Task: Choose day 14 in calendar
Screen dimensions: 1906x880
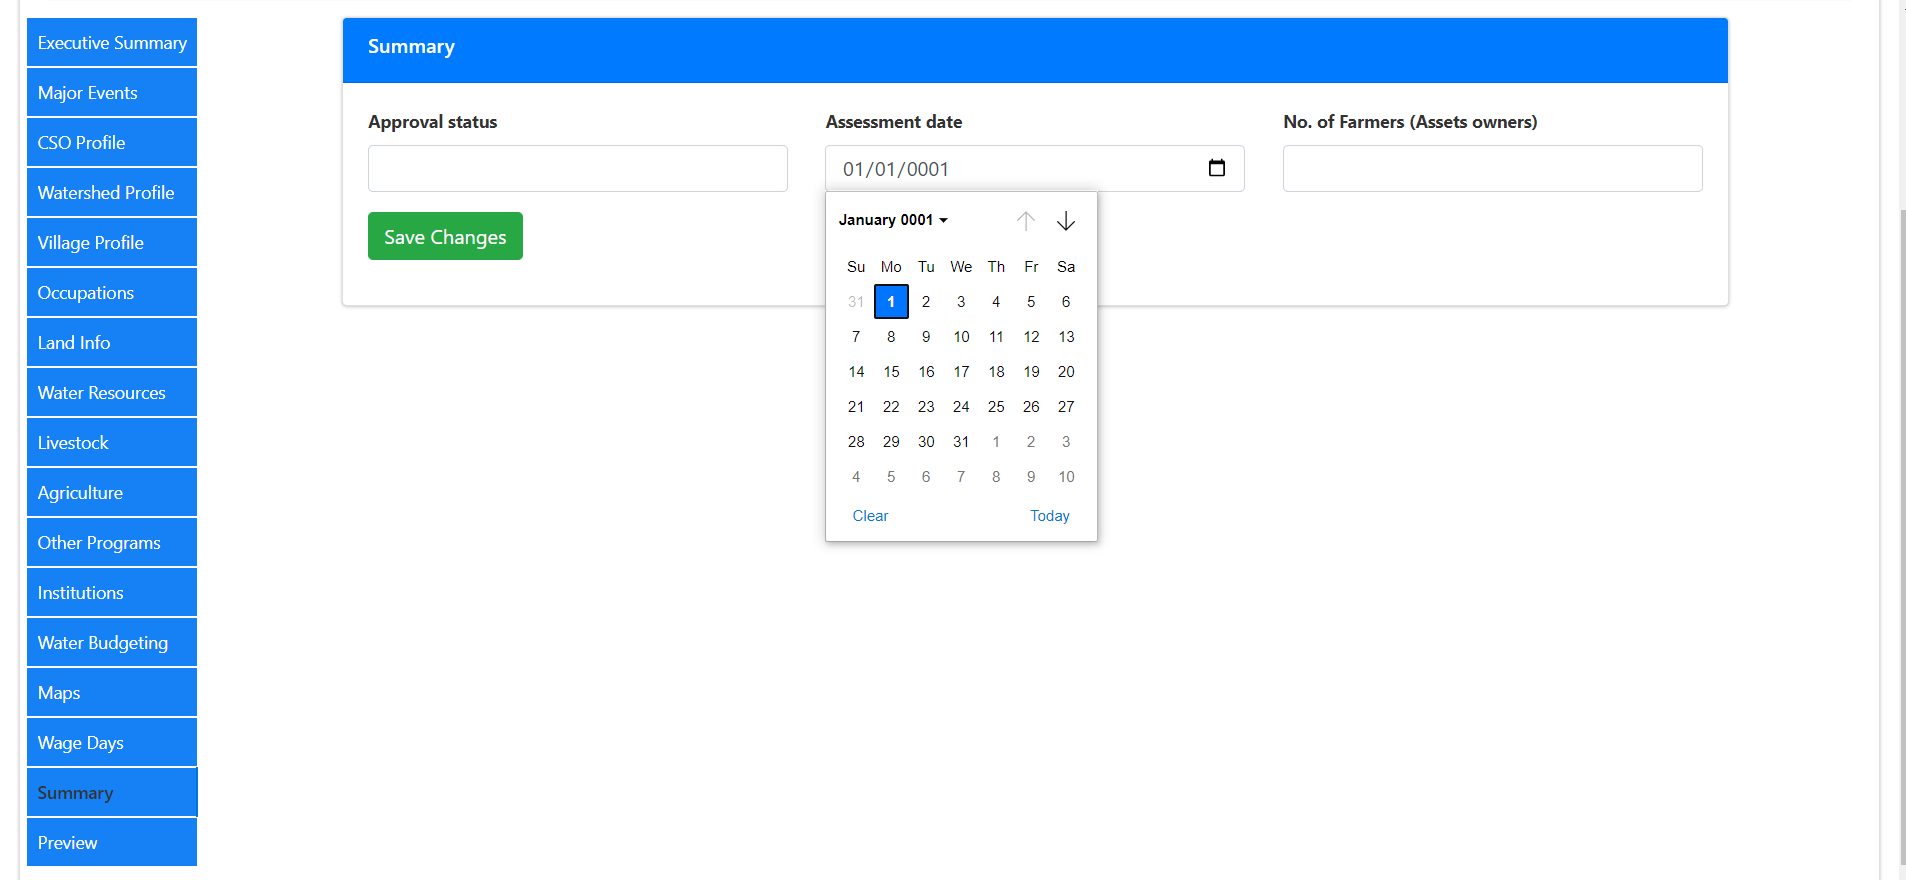Action: tap(856, 371)
